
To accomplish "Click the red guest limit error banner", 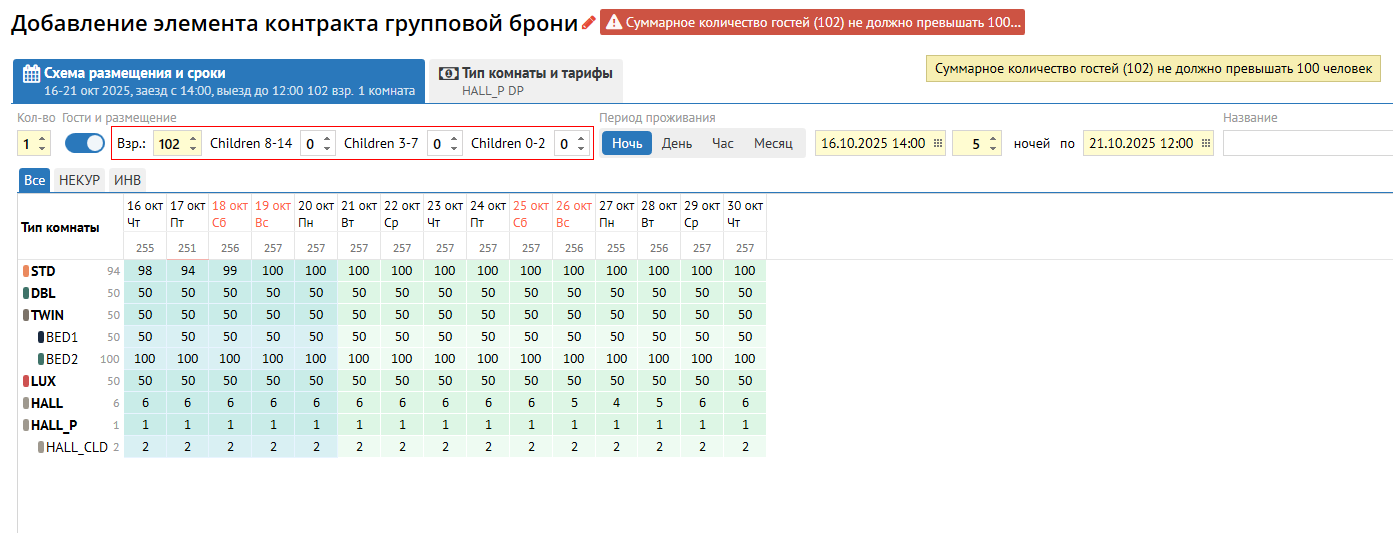I will pos(812,23).
